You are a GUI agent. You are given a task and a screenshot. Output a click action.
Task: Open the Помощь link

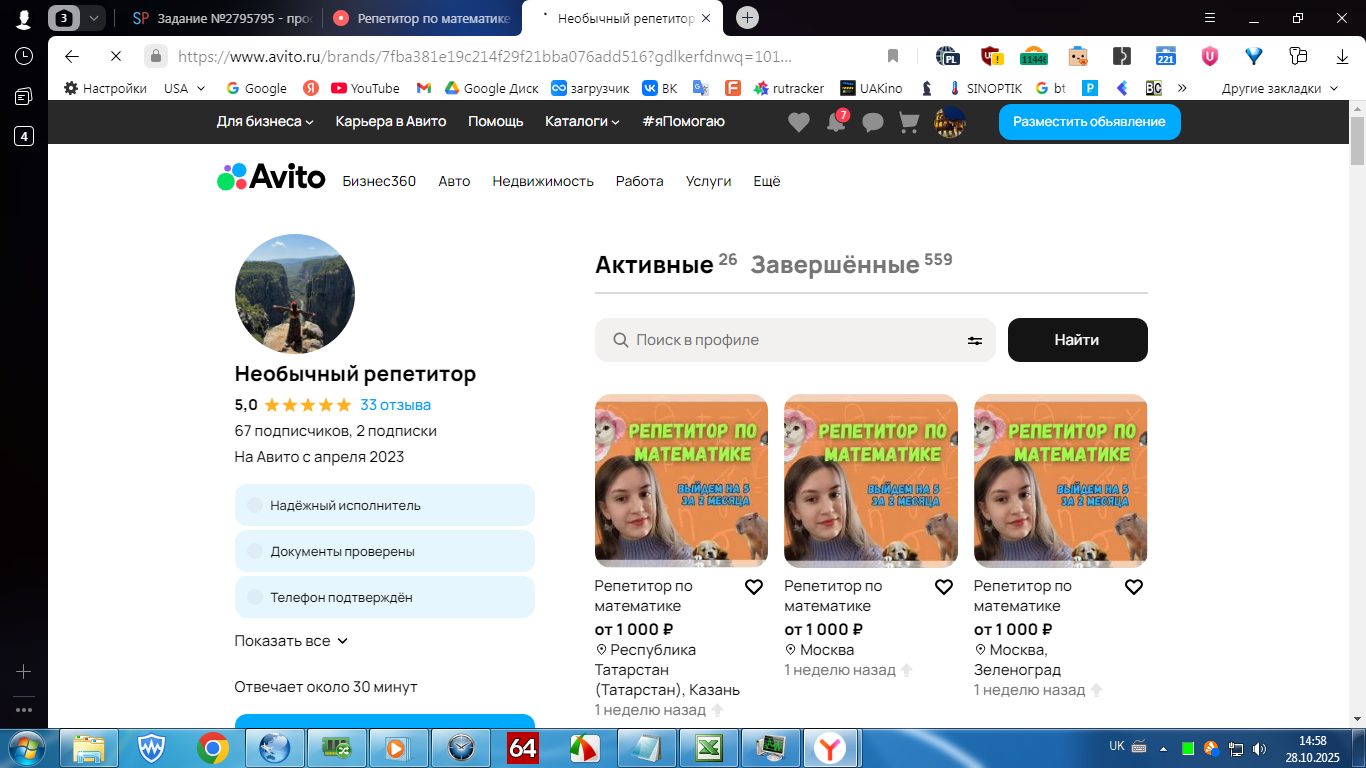tap(496, 121)
